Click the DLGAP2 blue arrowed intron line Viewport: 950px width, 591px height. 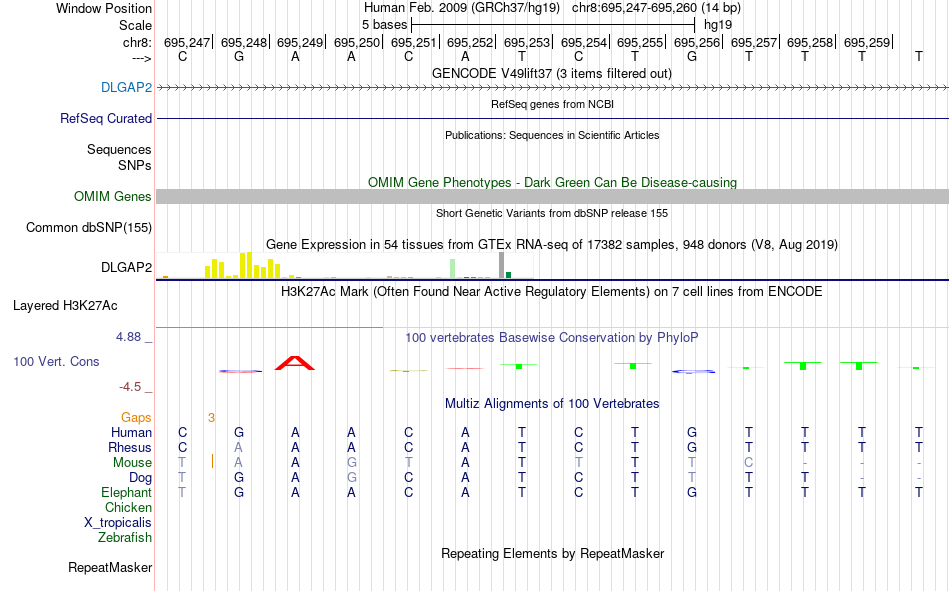[553, 87]
